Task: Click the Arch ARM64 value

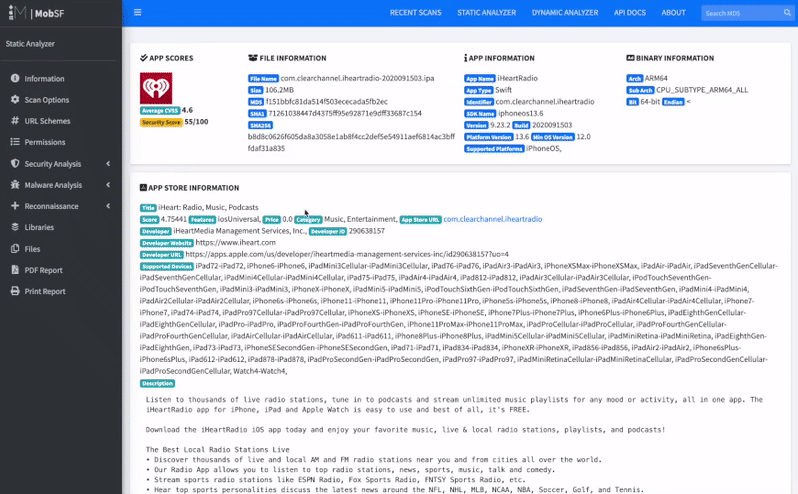Action: [656, 78]
